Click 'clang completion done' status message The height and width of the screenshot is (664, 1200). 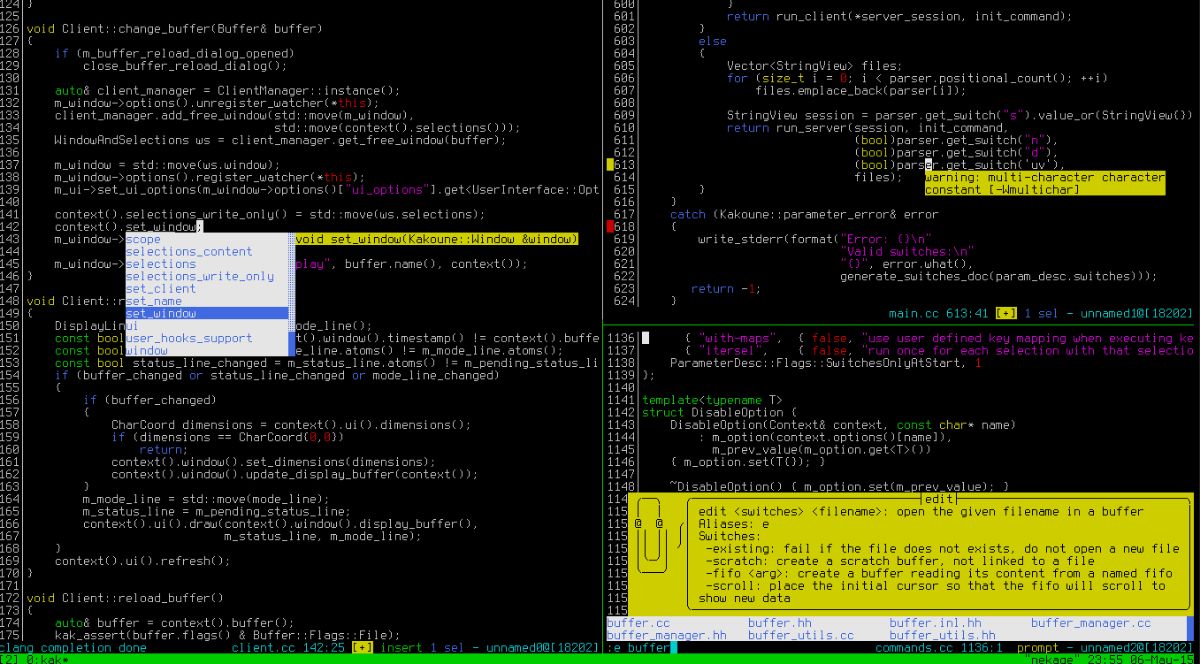pyautogui.click(x=74, y=648)
